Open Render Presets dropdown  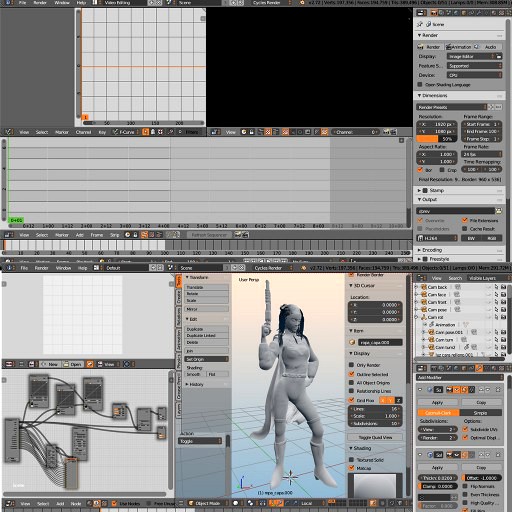click(x=451, y=107)
